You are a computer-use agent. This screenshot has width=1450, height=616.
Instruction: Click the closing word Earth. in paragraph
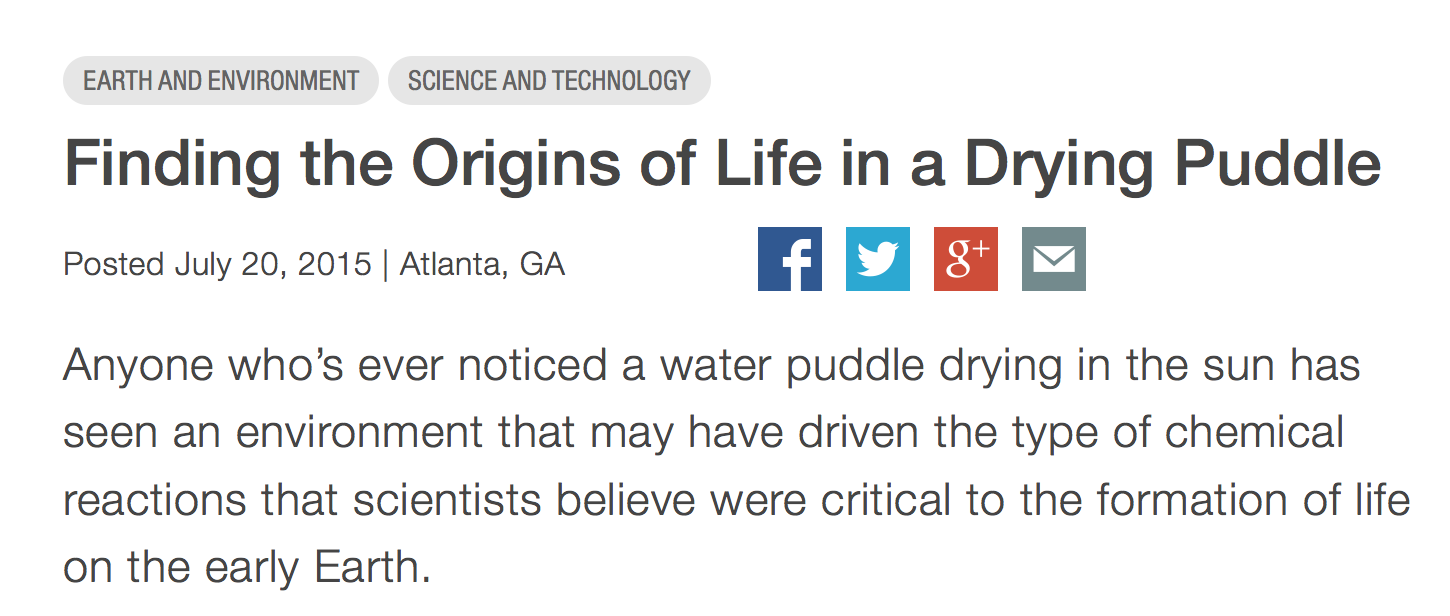pos(372,567)
